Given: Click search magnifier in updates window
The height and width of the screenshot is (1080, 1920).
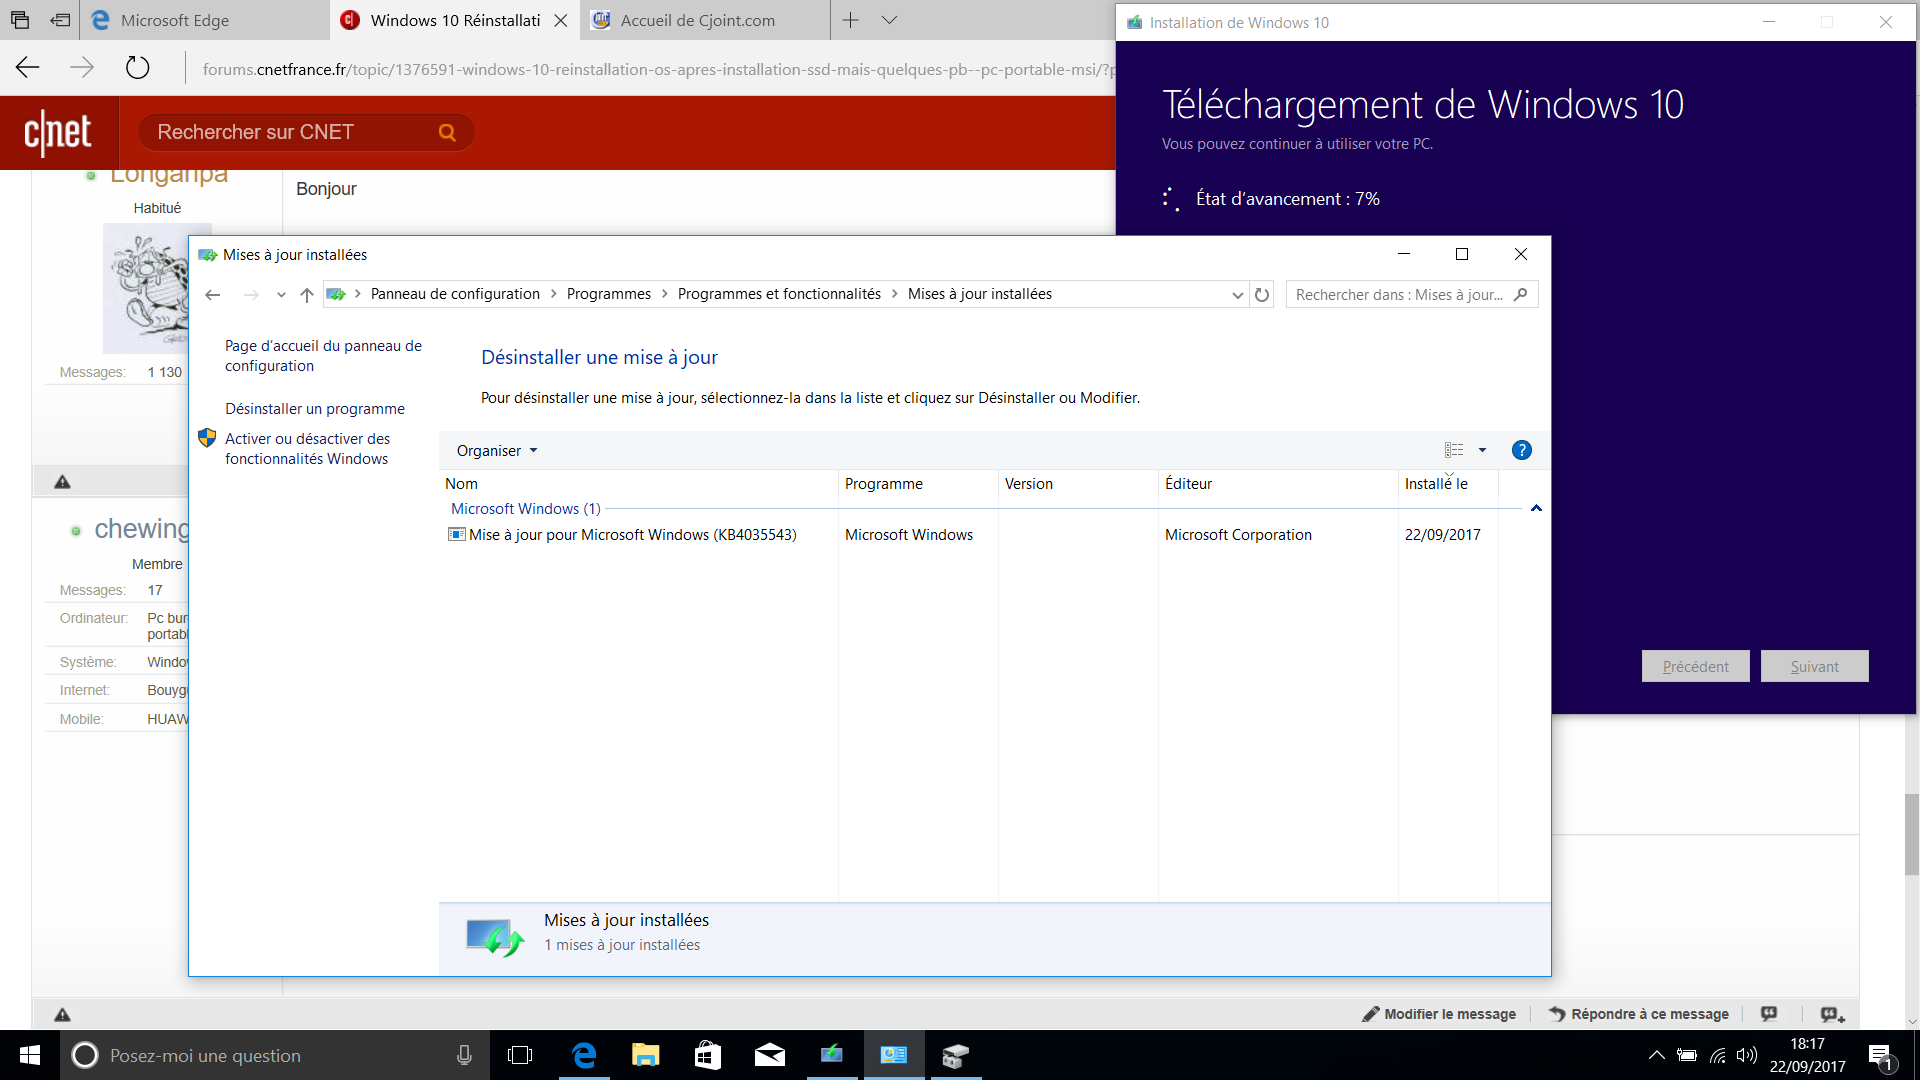Looking at the screenshot, I should (x=1521, y=294).
